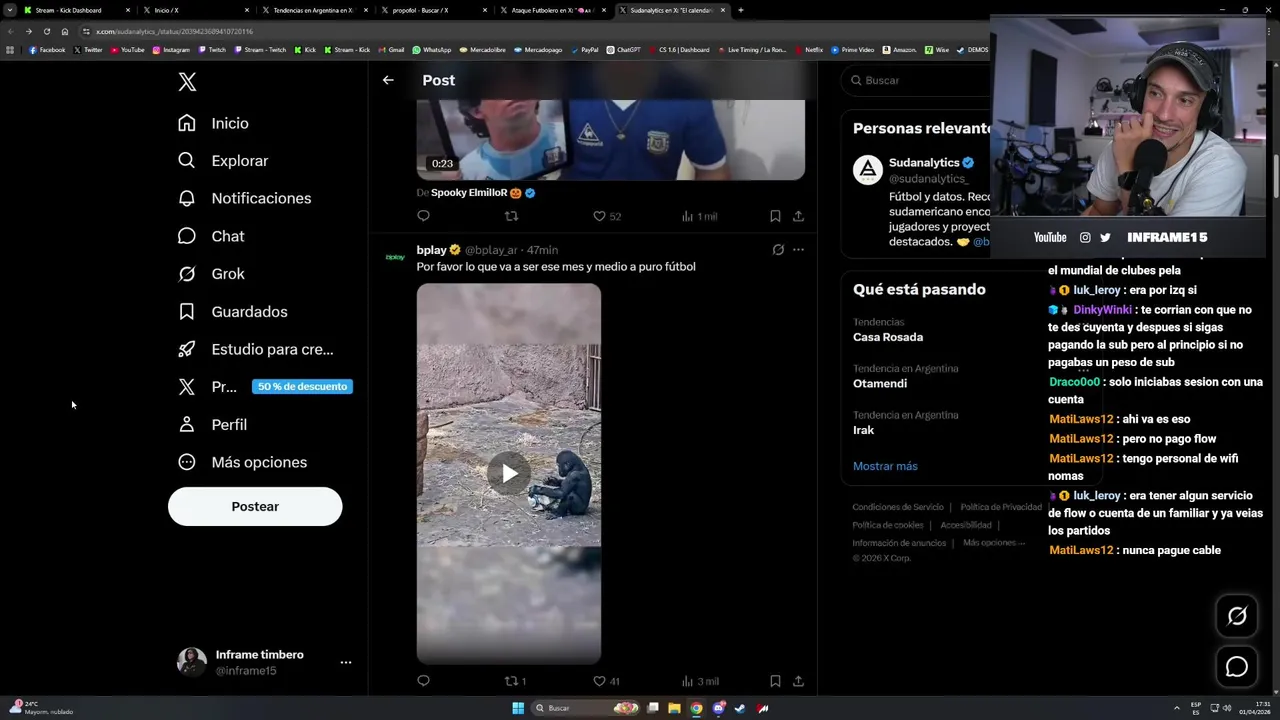The height and width of the screenshot is (720, 1280).
Task: Open the Facebook bookmark
Action: [47, 50]
